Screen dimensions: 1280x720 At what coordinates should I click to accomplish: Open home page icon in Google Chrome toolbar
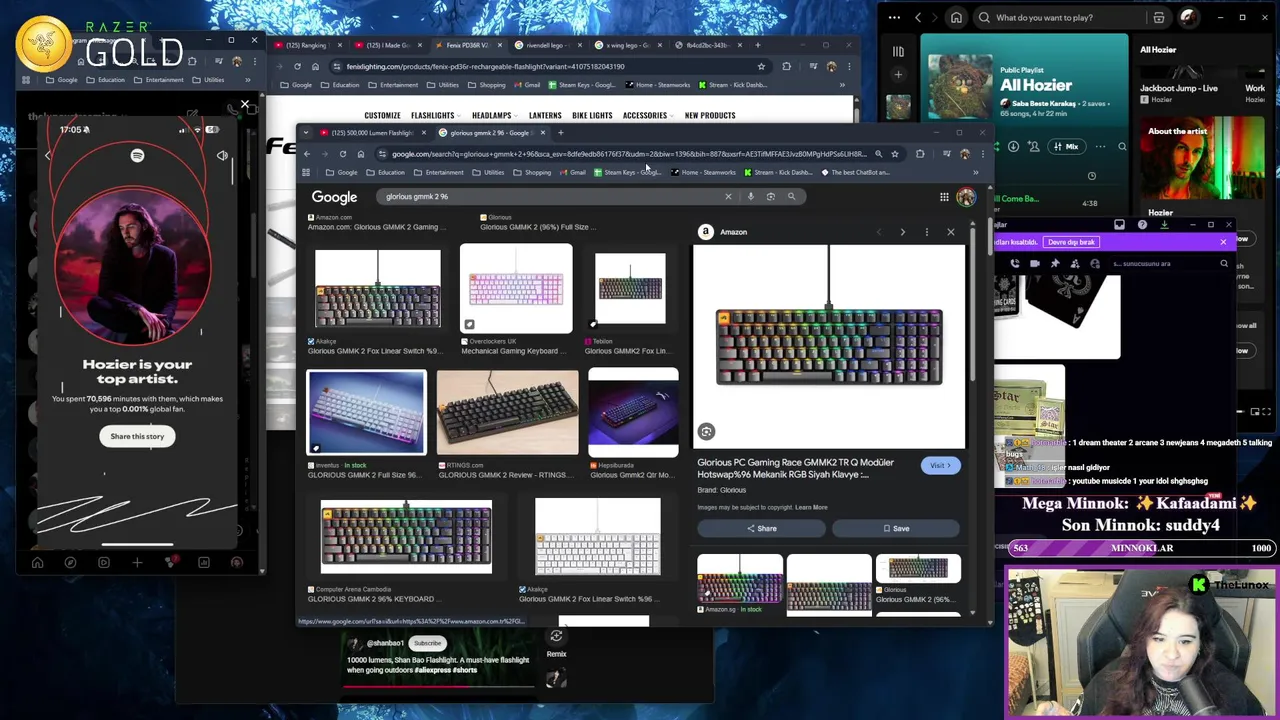[x=360, y=154]
